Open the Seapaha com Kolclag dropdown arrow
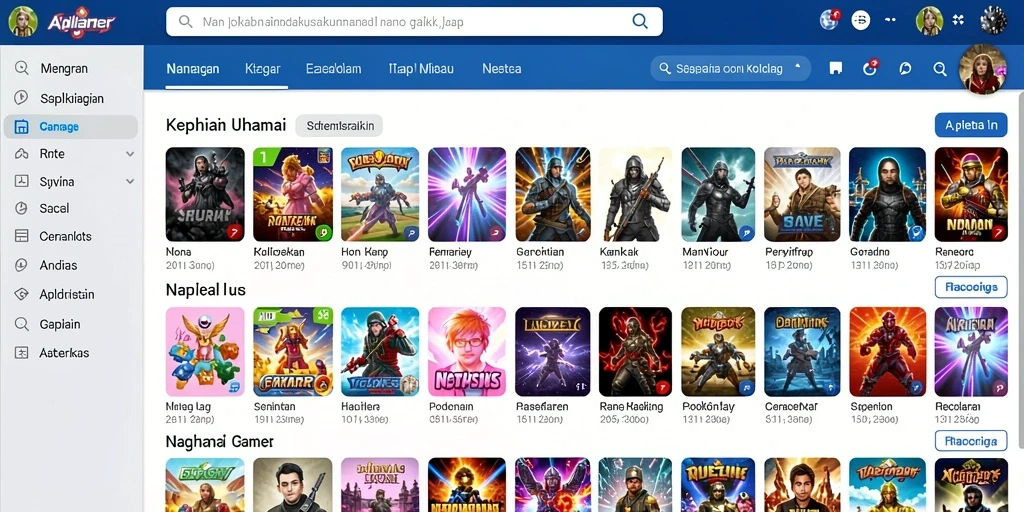The width and height of the screenshot is (1024, 512). [797, 67]
